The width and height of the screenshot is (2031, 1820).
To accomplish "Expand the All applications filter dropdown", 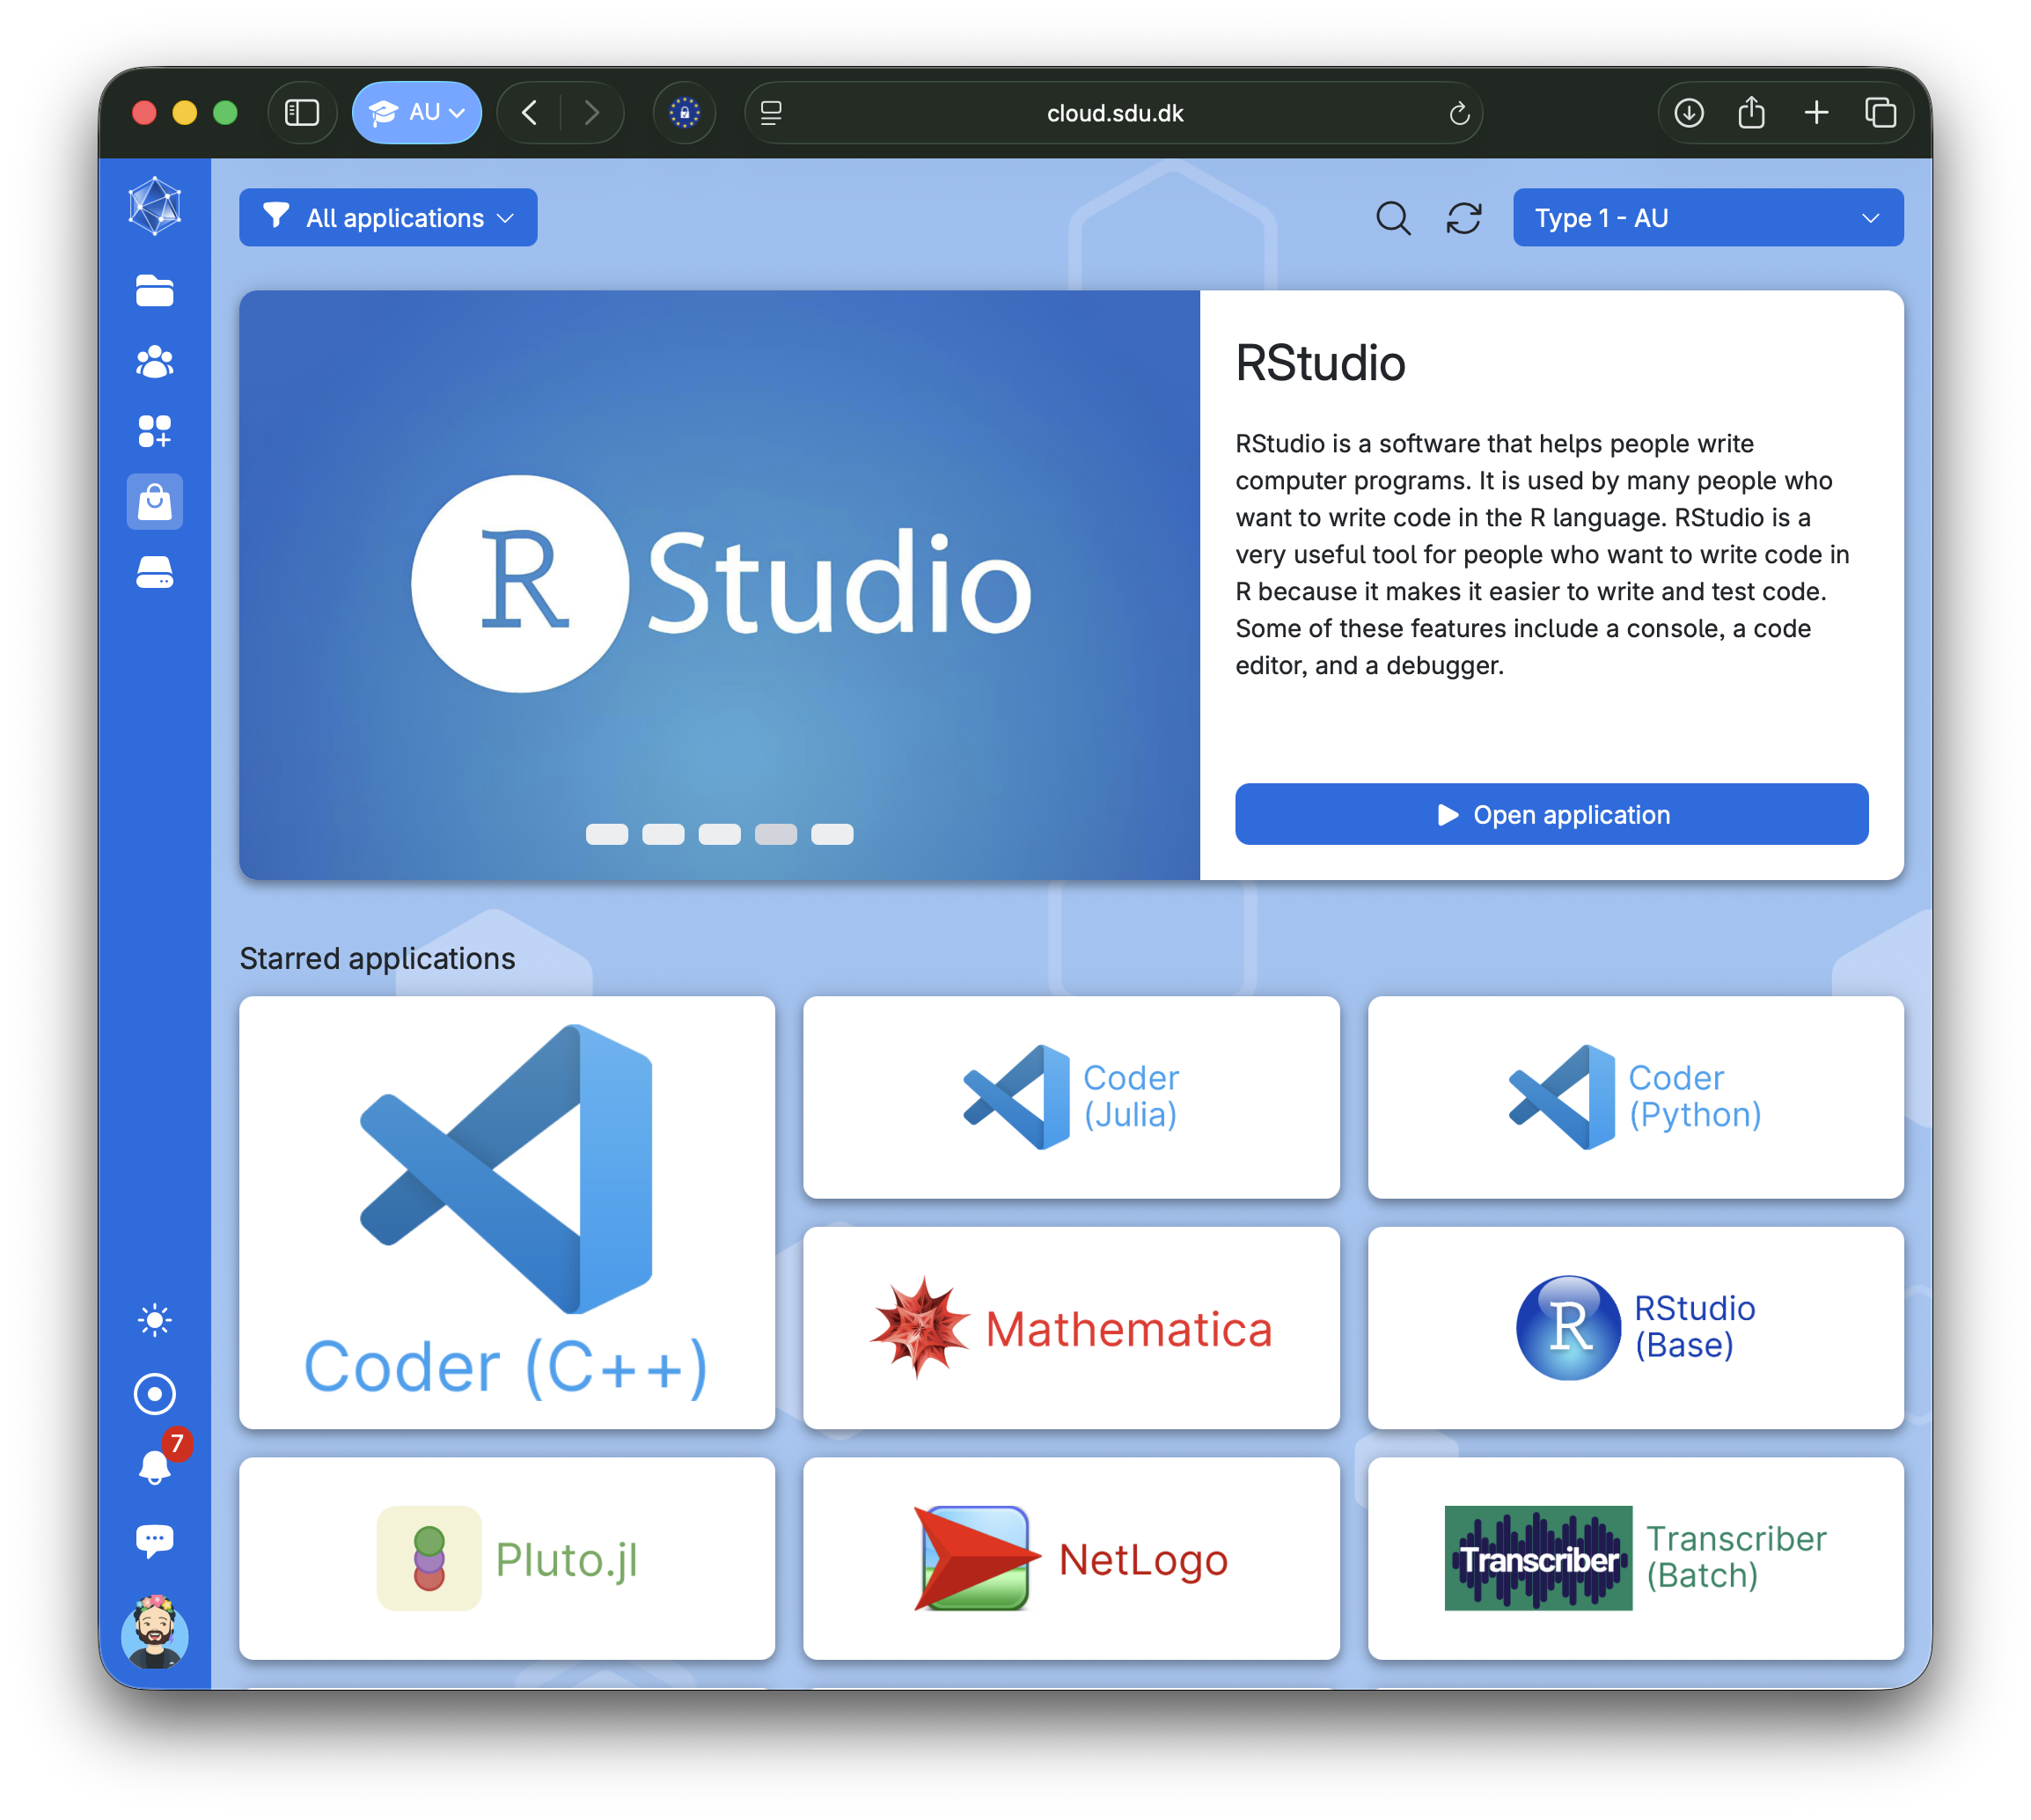I will [388, 217].
